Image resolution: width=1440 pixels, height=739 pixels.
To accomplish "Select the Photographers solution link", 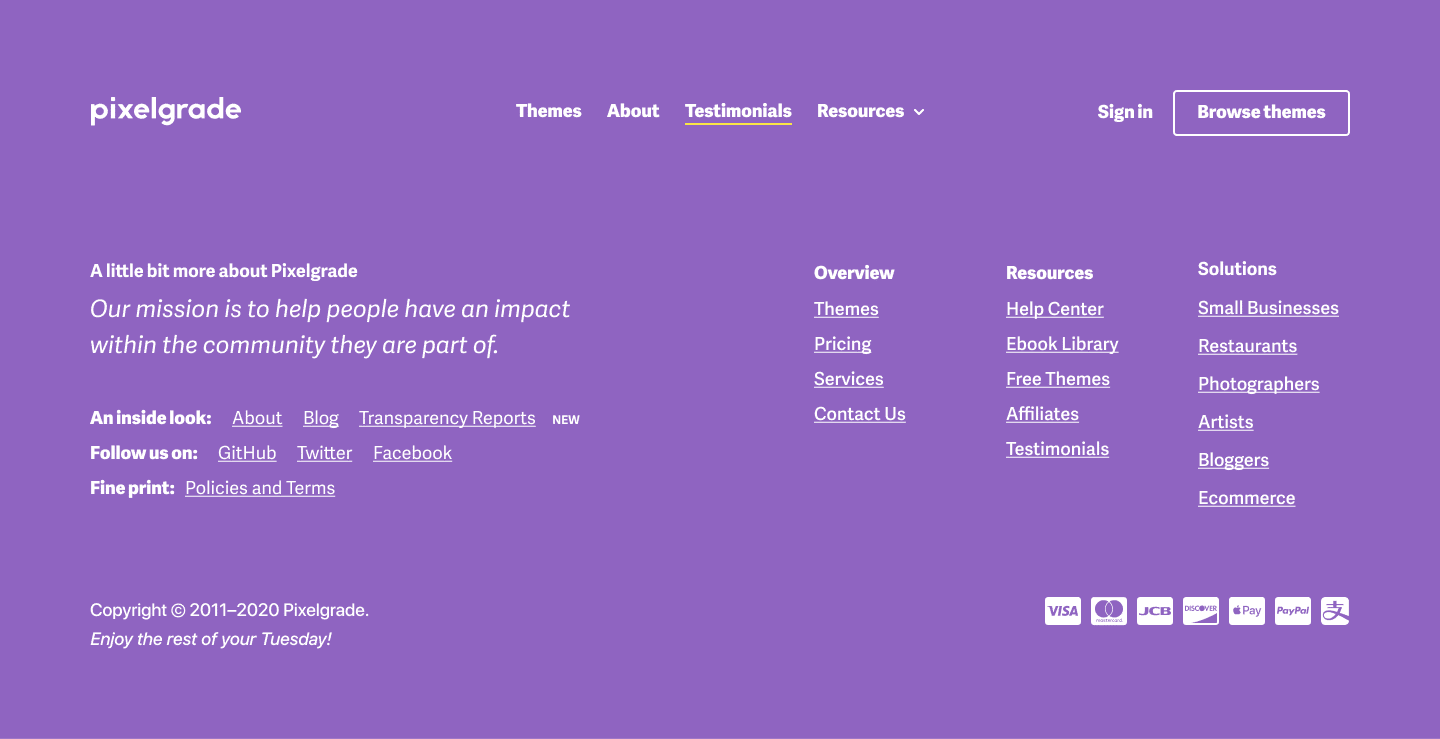I will 1258,383.
